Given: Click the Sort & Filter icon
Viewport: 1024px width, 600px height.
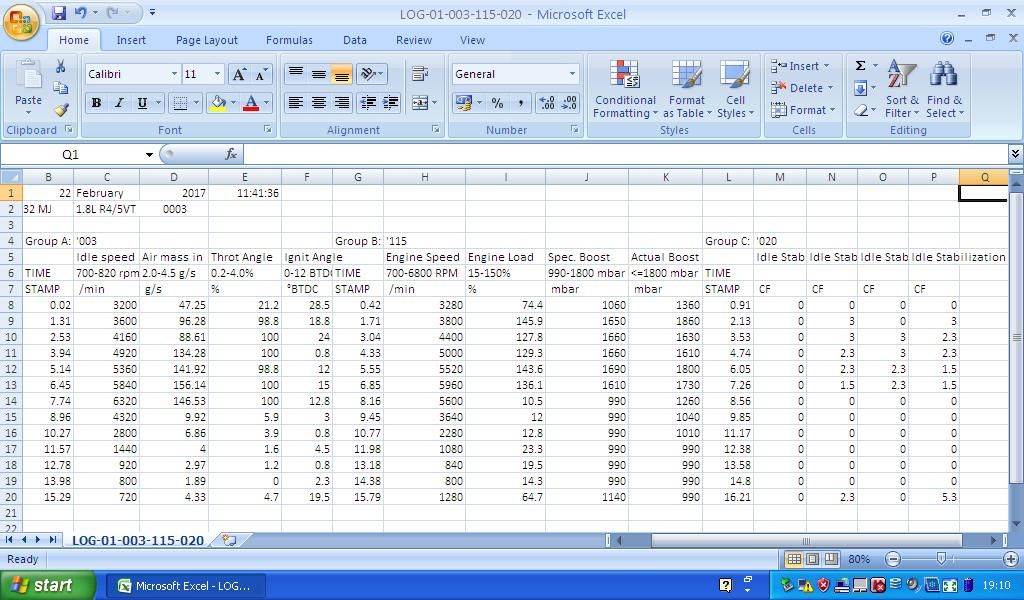Looking at the screenshot, I should click(x=902, y=90).
